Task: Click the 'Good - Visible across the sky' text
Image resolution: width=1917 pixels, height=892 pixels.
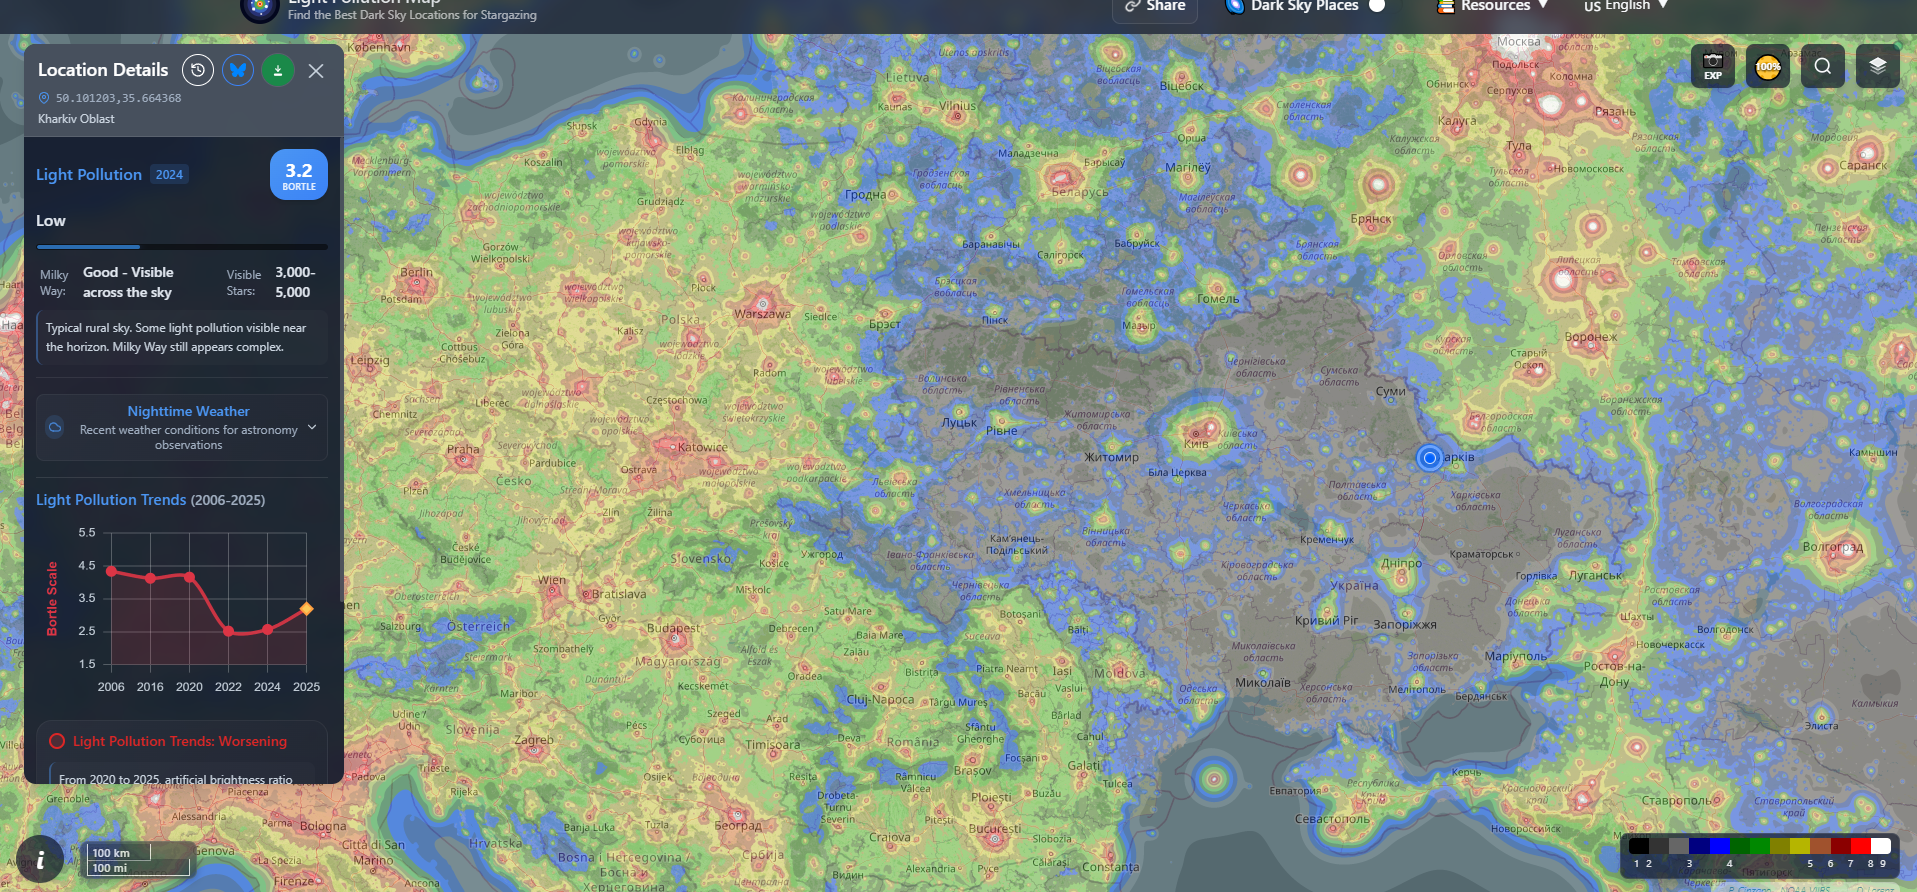Action: click(128, 282)
